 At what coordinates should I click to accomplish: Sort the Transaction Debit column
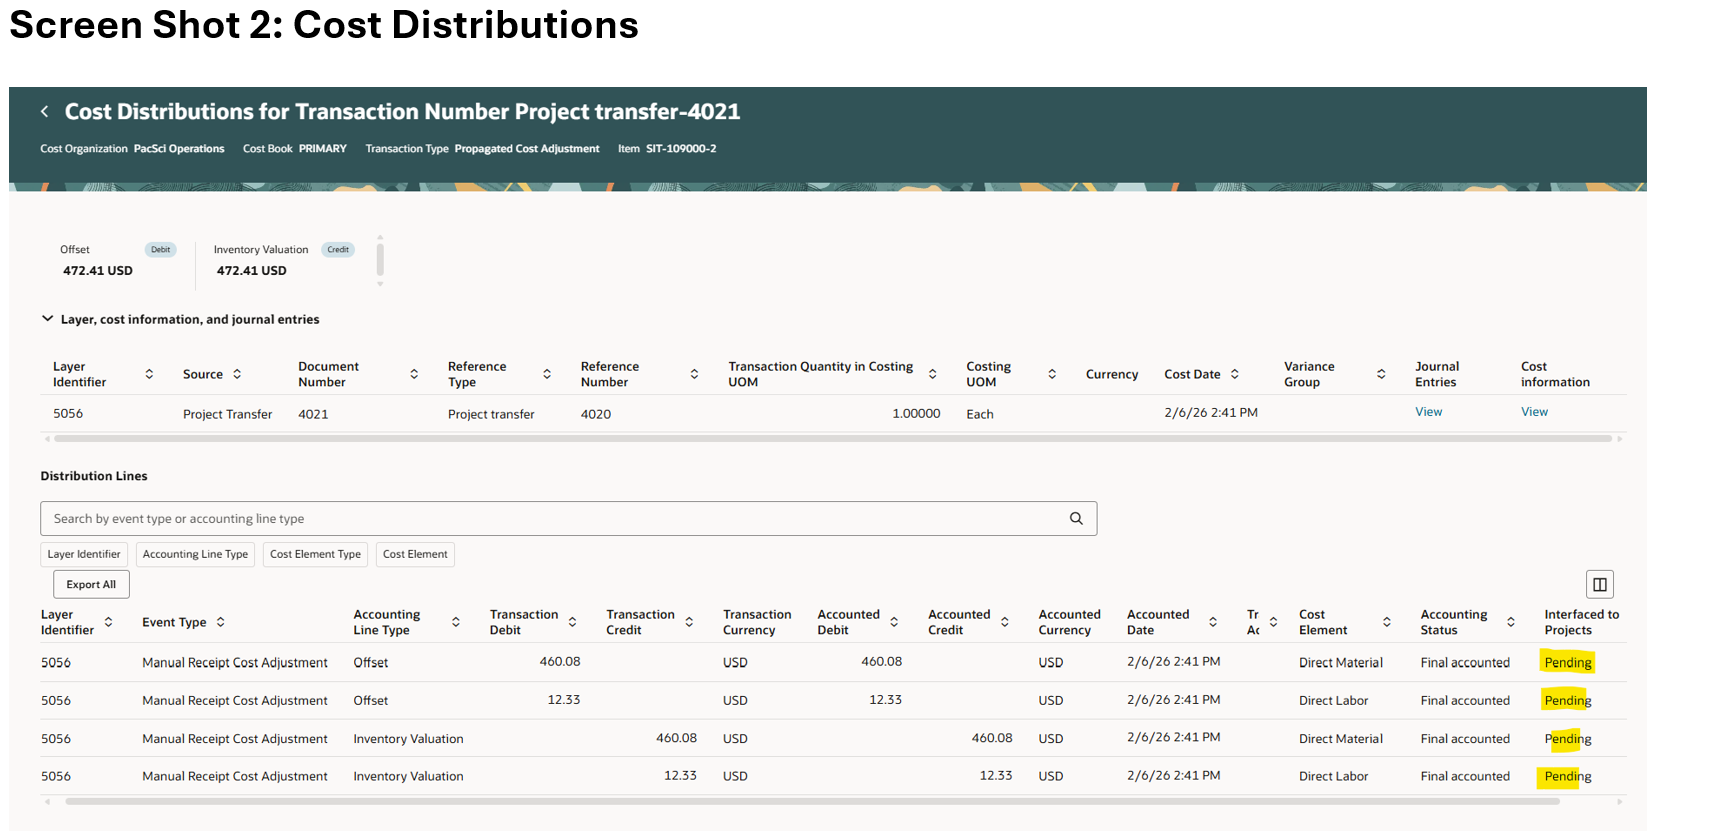(572, 622)
